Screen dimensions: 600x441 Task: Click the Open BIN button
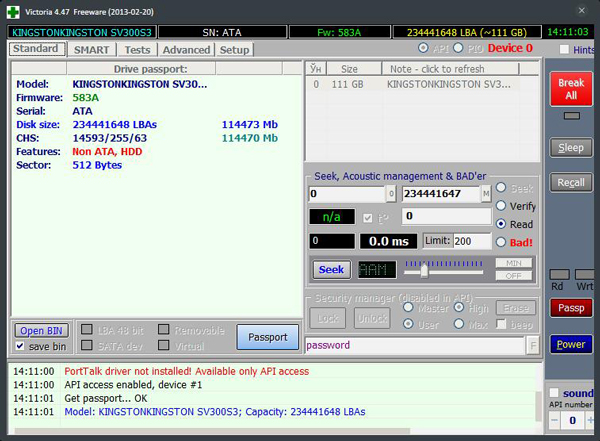coord(41,331)
